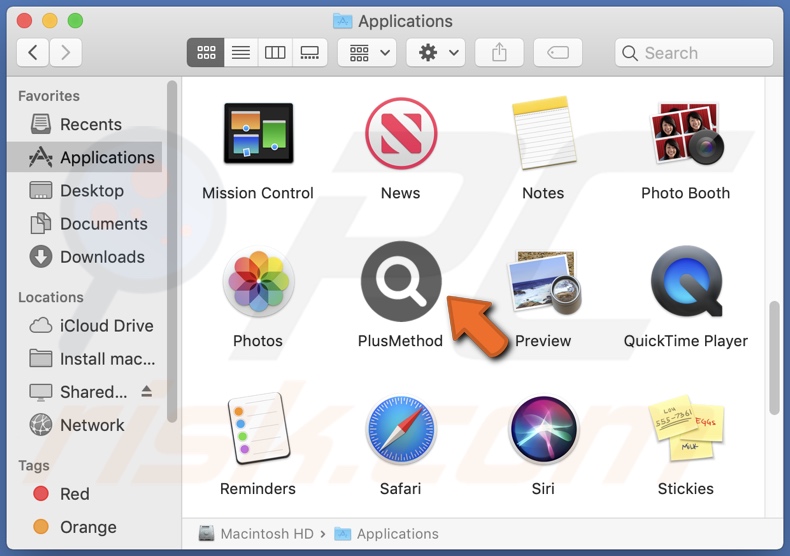Go forward with the right chevron button
The width and height of the screenshot is (790, 556).
(x=65, y=52)
